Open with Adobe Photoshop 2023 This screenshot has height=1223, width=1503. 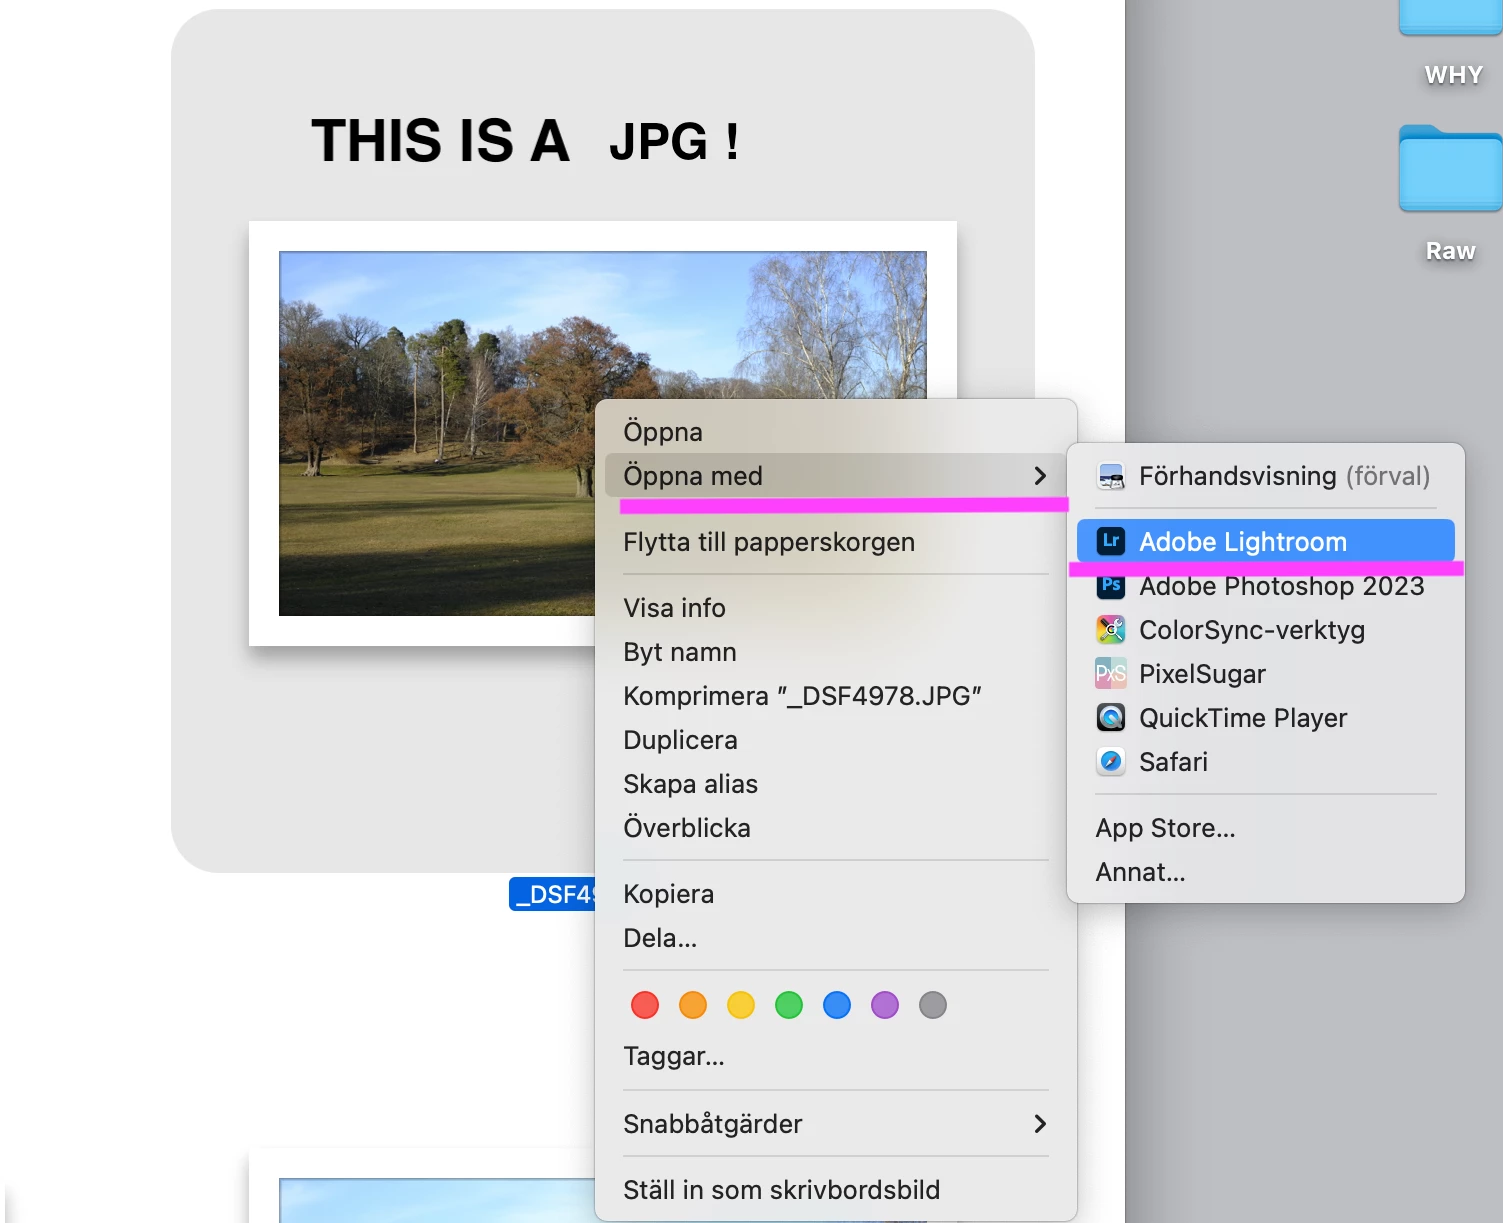1266,586
